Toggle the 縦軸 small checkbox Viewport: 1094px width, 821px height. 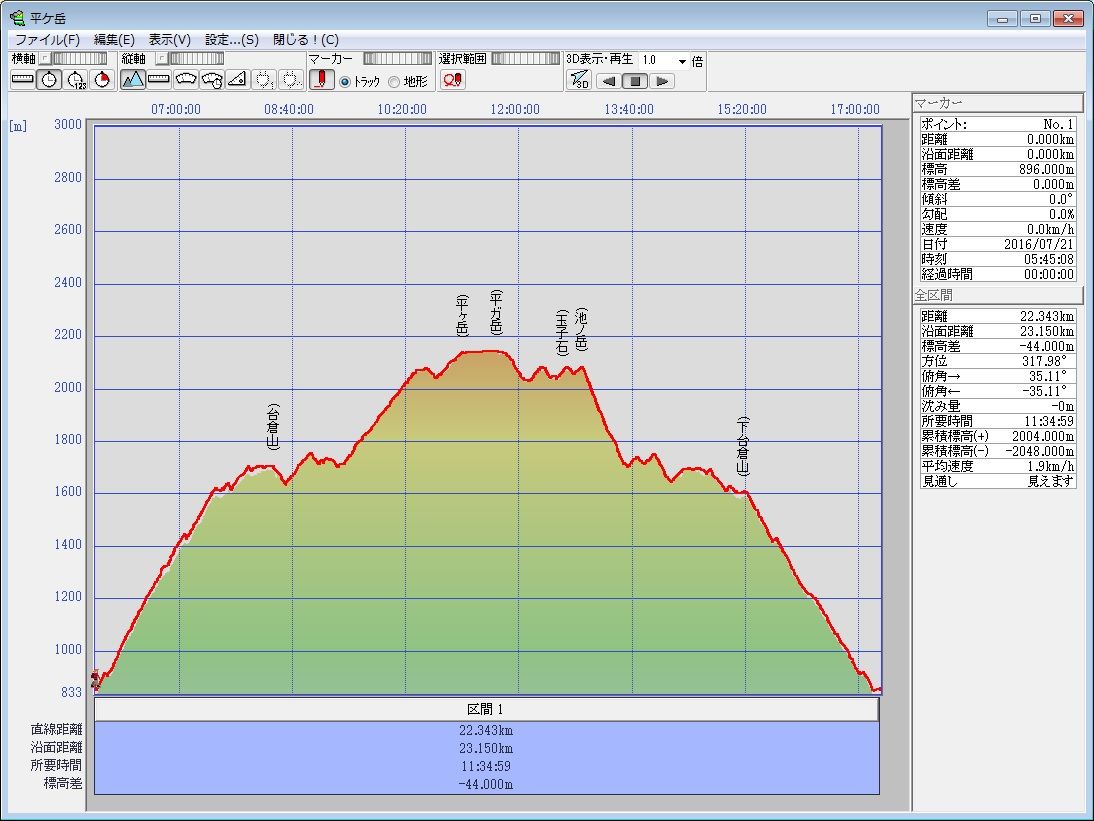161,59
